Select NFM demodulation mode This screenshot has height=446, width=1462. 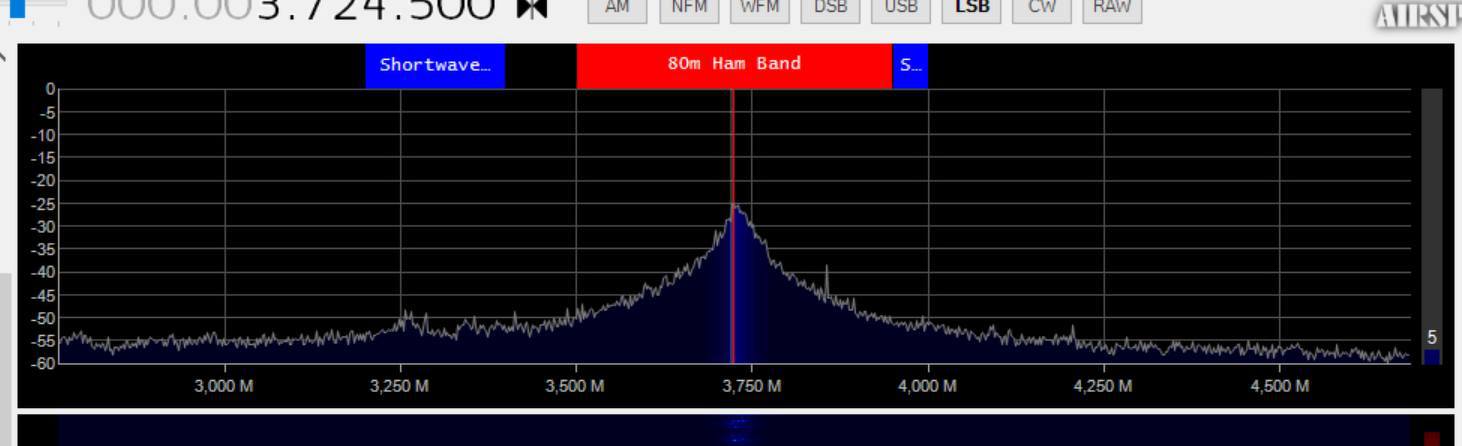coord(689,9)
